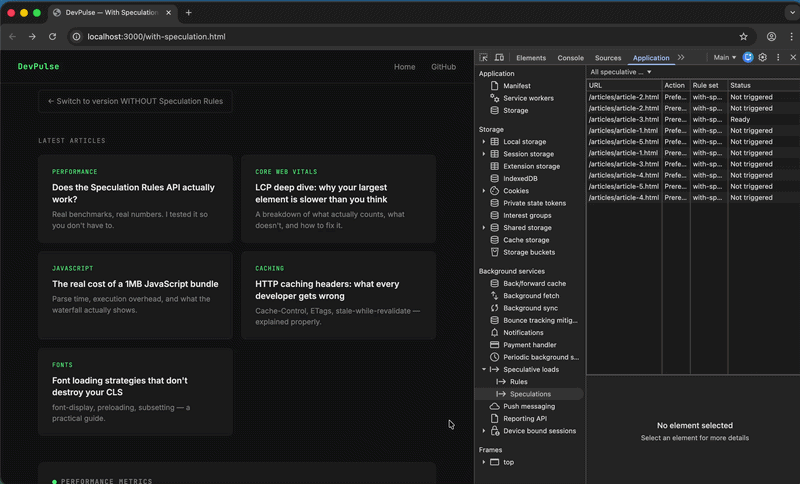Select the DevPulse browser tab
This screenshot has width=800, height=484.
click(x=112, y=13)
